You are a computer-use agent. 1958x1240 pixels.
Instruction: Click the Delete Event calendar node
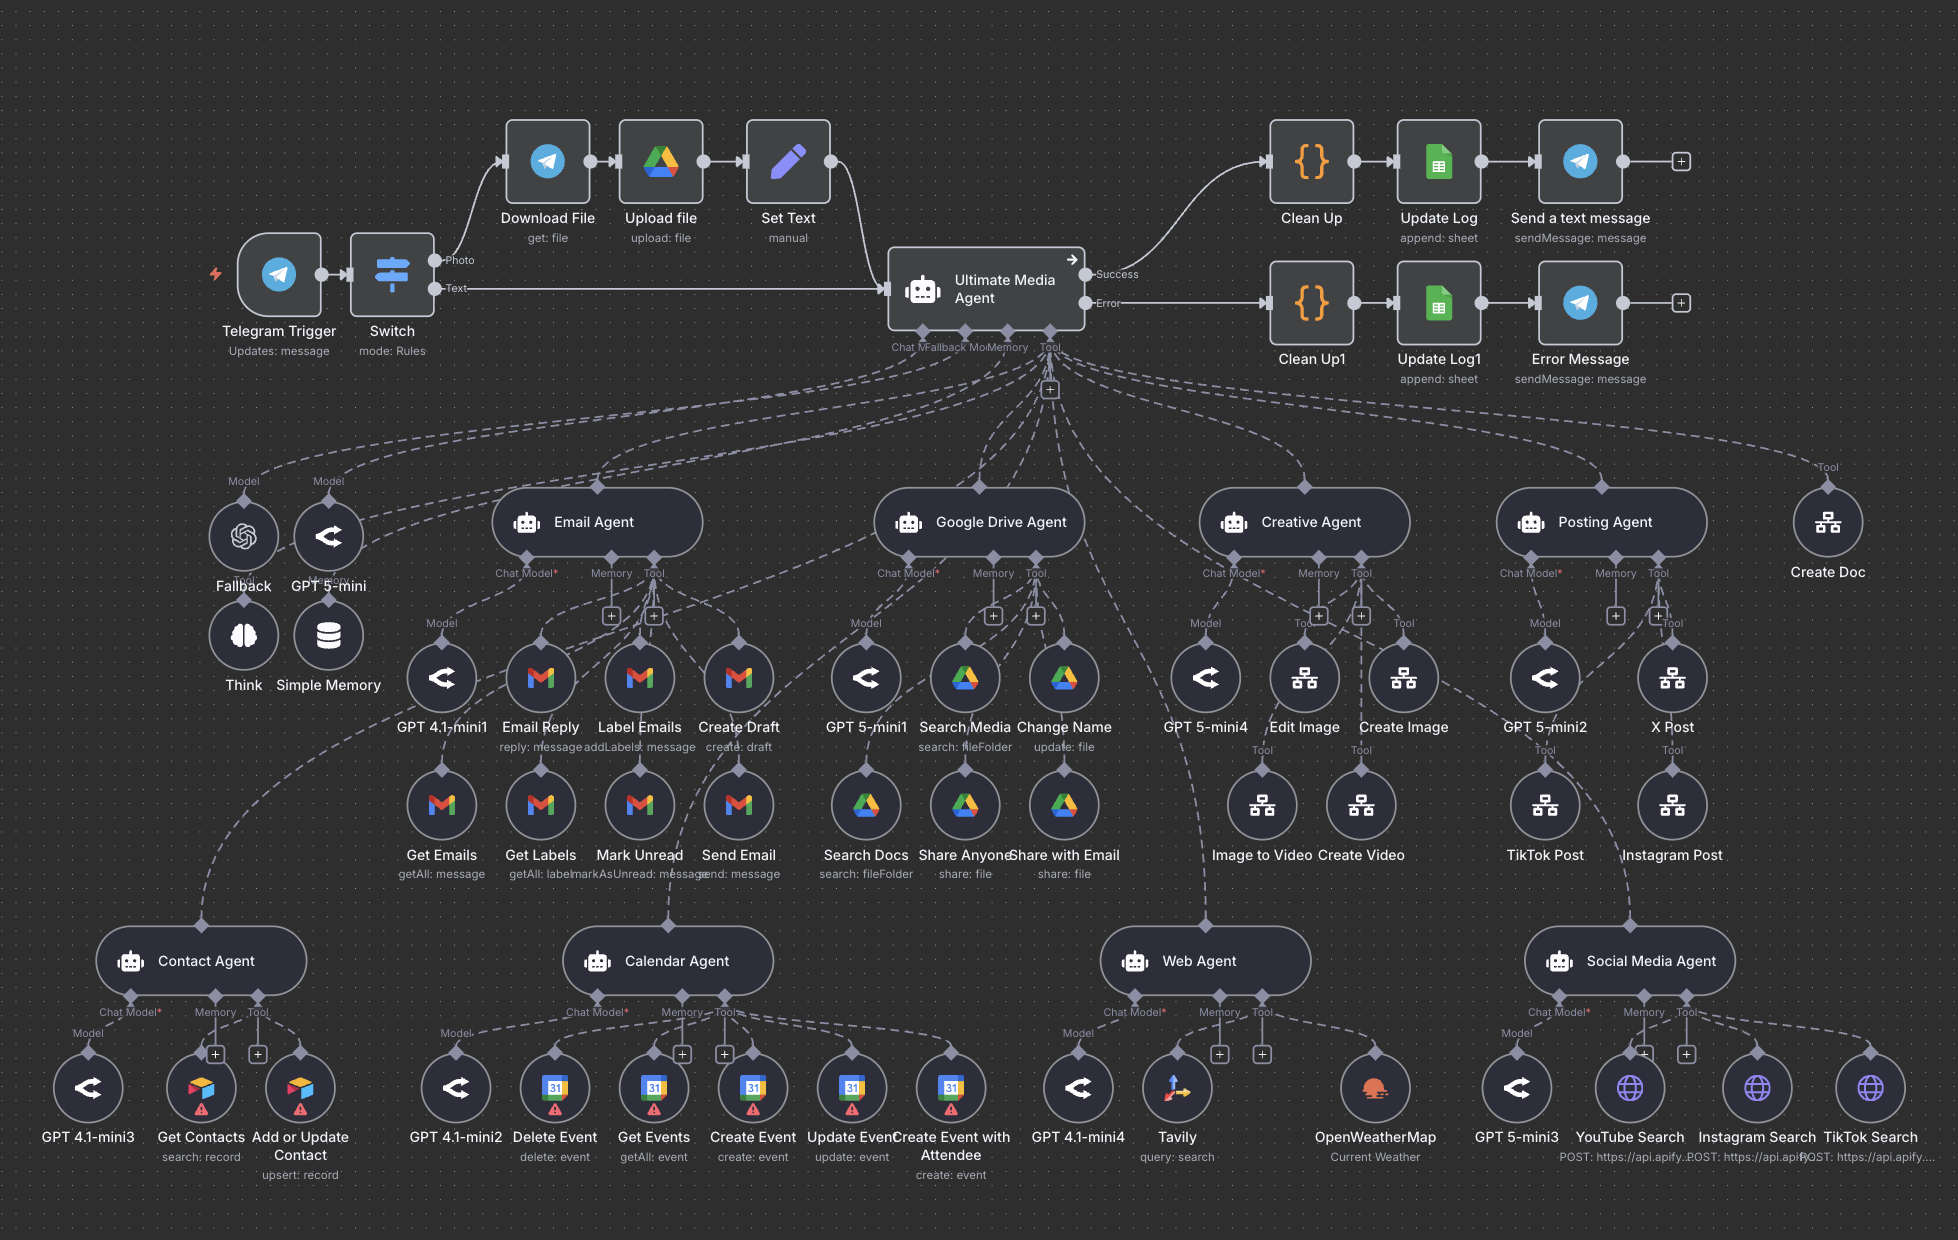(555, 1088)
